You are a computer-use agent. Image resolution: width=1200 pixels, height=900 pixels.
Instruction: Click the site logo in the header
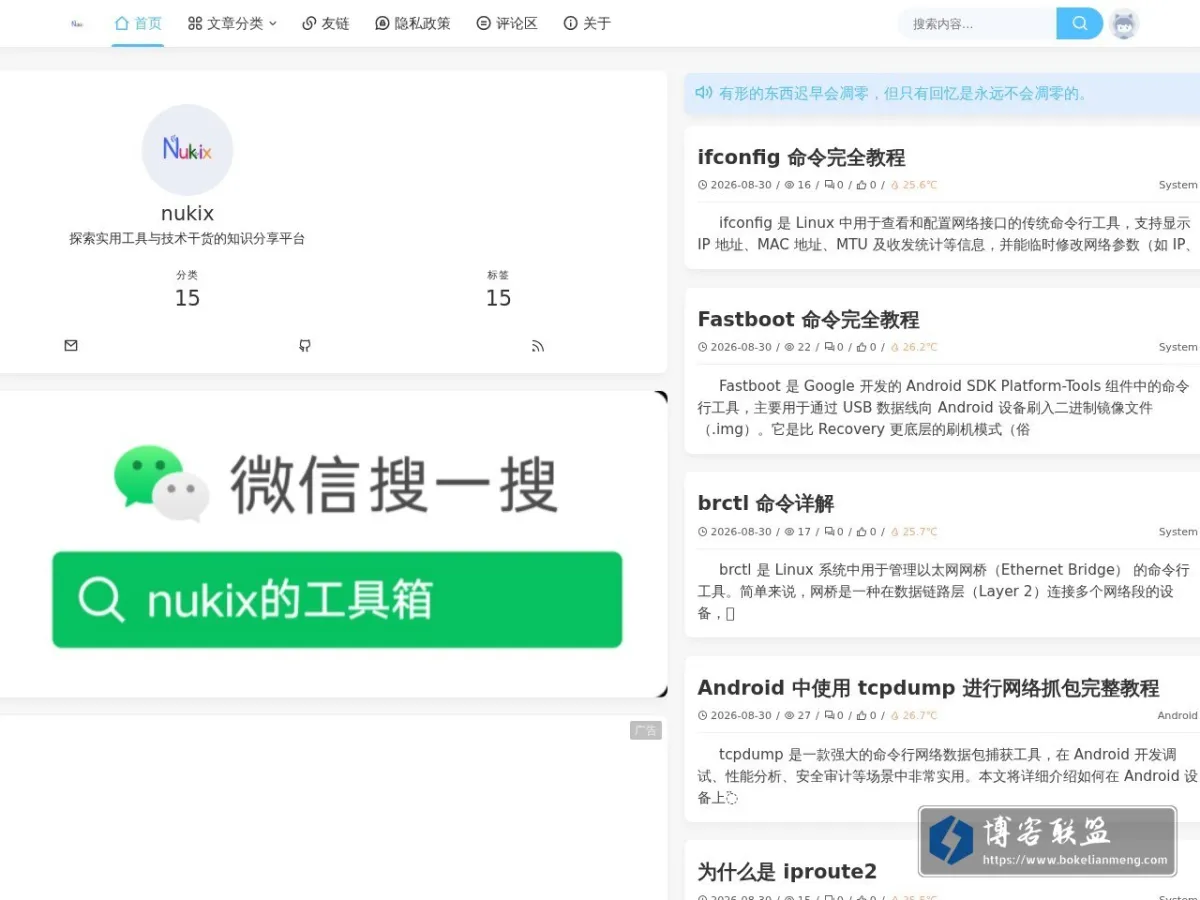77,23
